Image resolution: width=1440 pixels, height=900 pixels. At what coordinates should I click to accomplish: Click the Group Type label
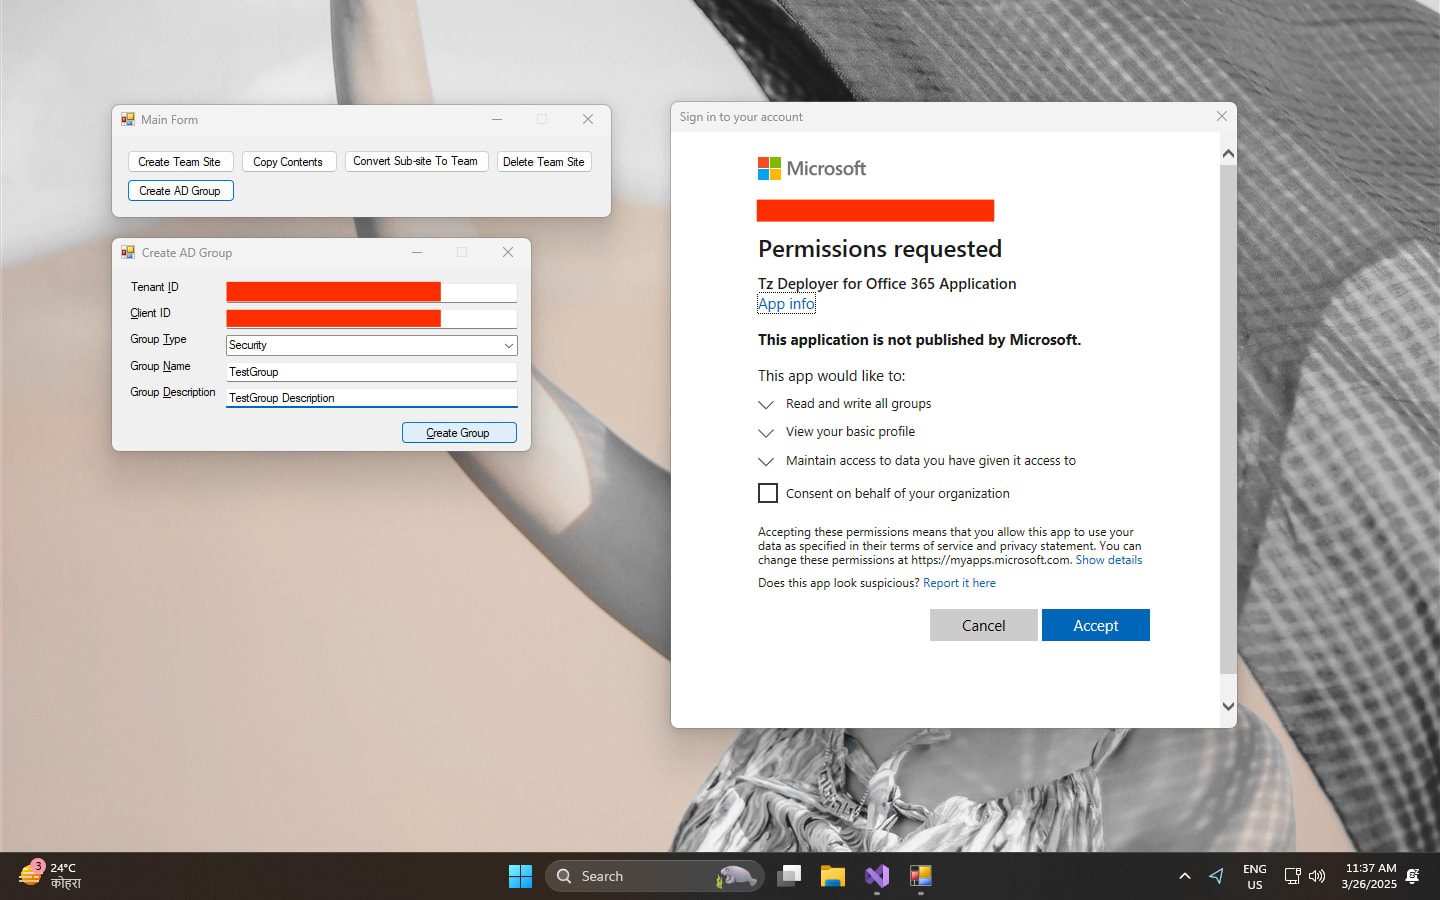pyautogui.click(x=158, y=339)
